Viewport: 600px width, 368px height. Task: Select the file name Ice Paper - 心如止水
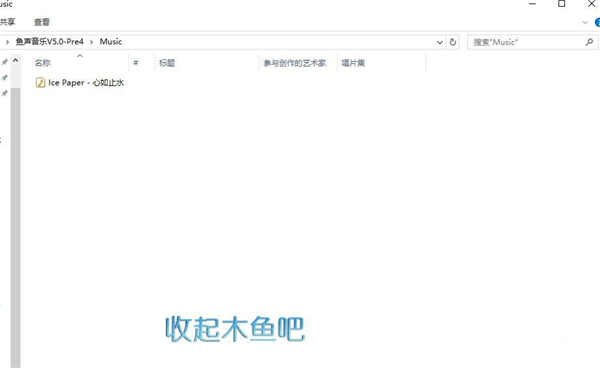coord(86,83)
